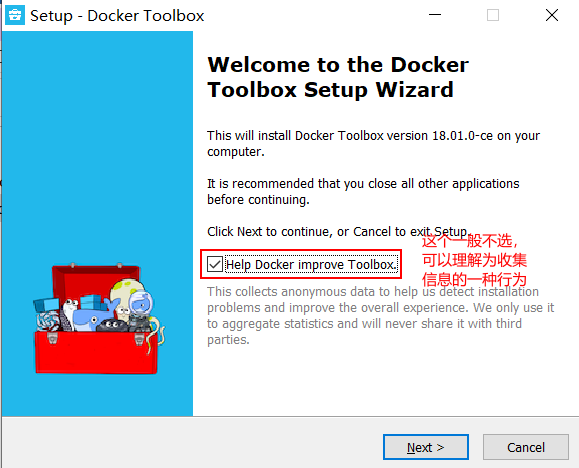Untick the Help Docker improve Toolbox checkbox
This screenshot has width=579, height=468.
tap(215, 264)
